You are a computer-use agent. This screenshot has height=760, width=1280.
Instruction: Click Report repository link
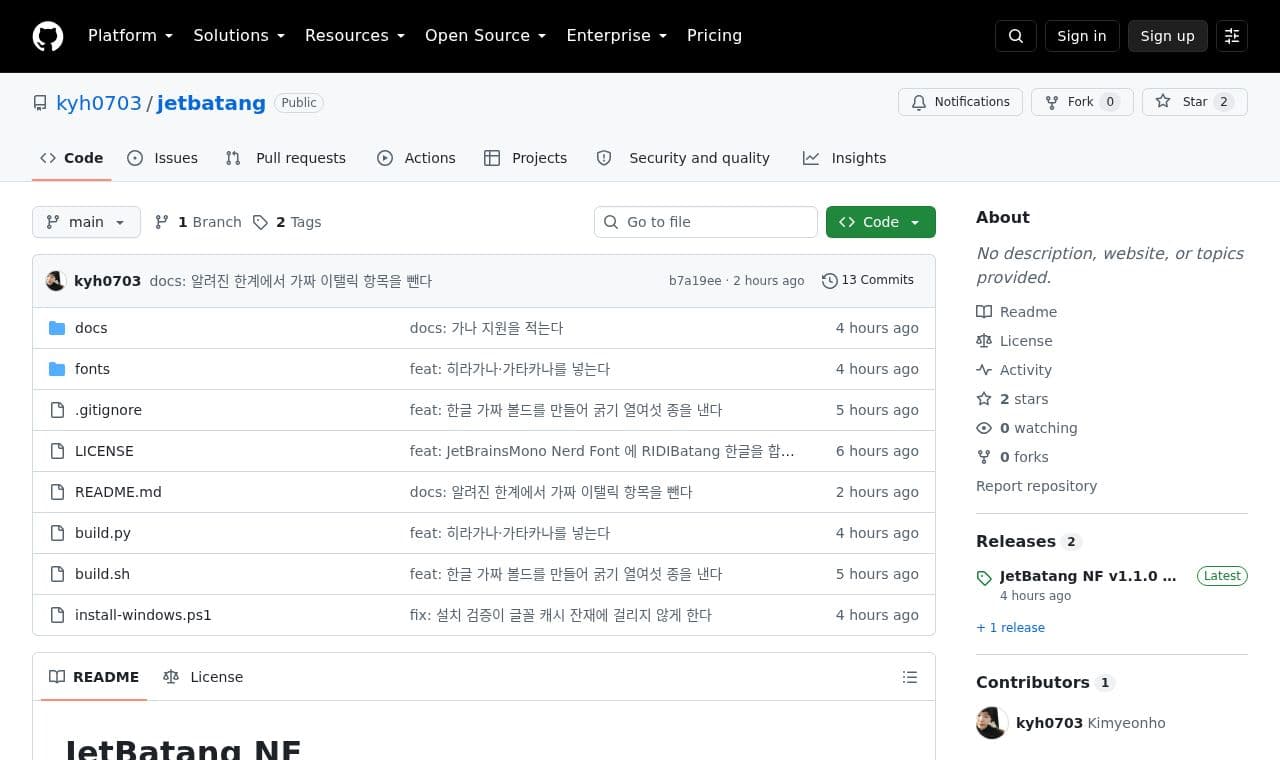click(x=1036, y=486)
